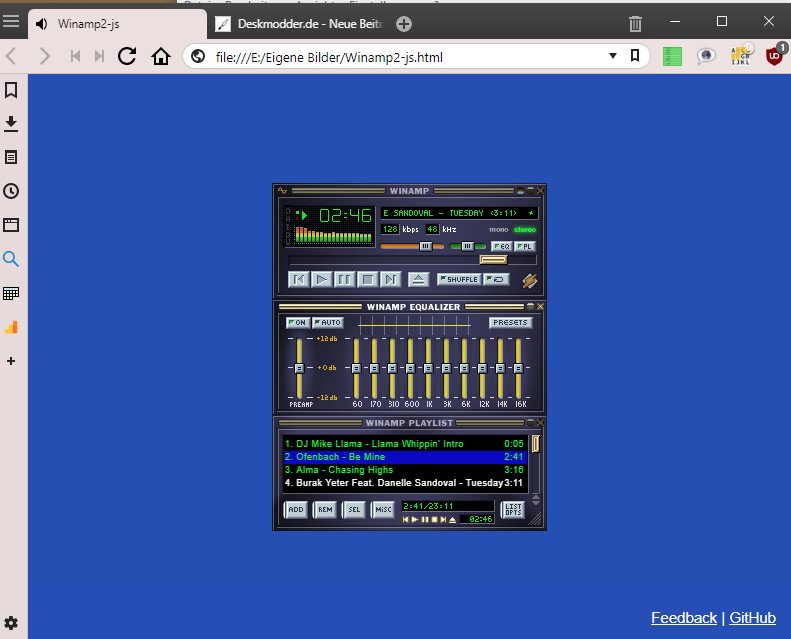Expand the address bar dropdown arrow
Screen dimensions: 791x639
pos(612,56)
